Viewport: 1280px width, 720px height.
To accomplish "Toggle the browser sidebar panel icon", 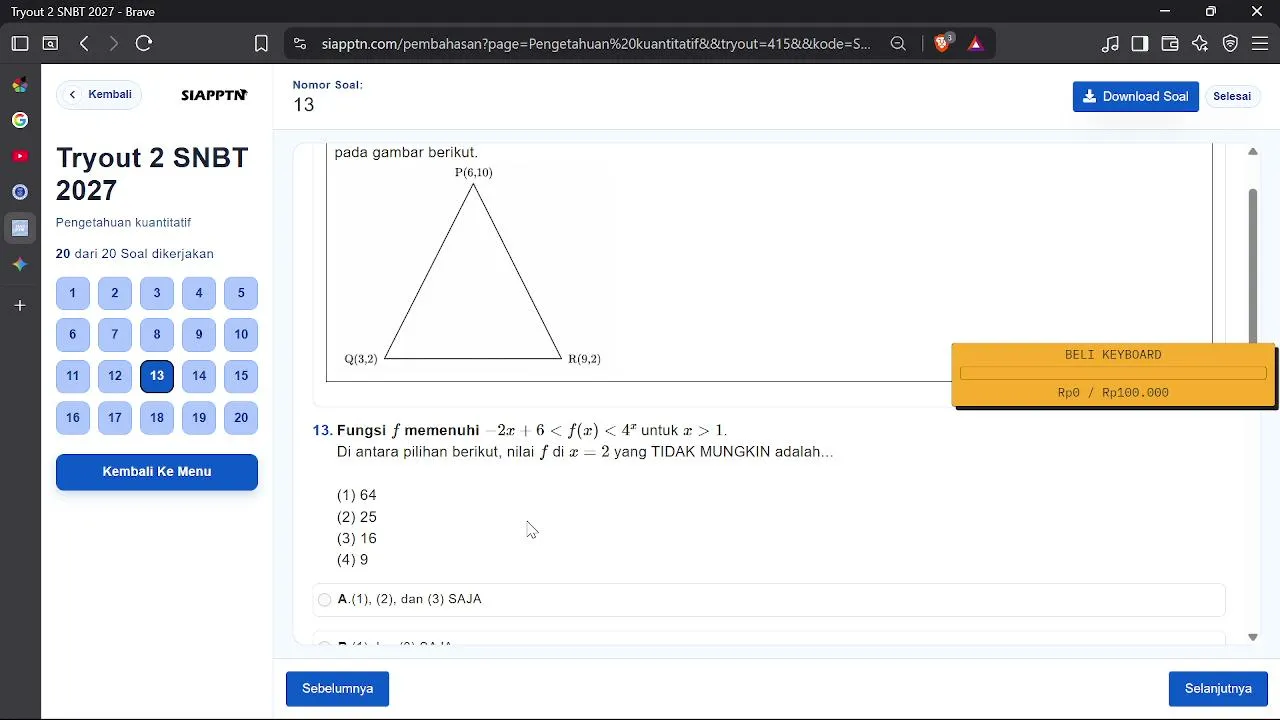I will pyautogui.click(x=20, y=44).
